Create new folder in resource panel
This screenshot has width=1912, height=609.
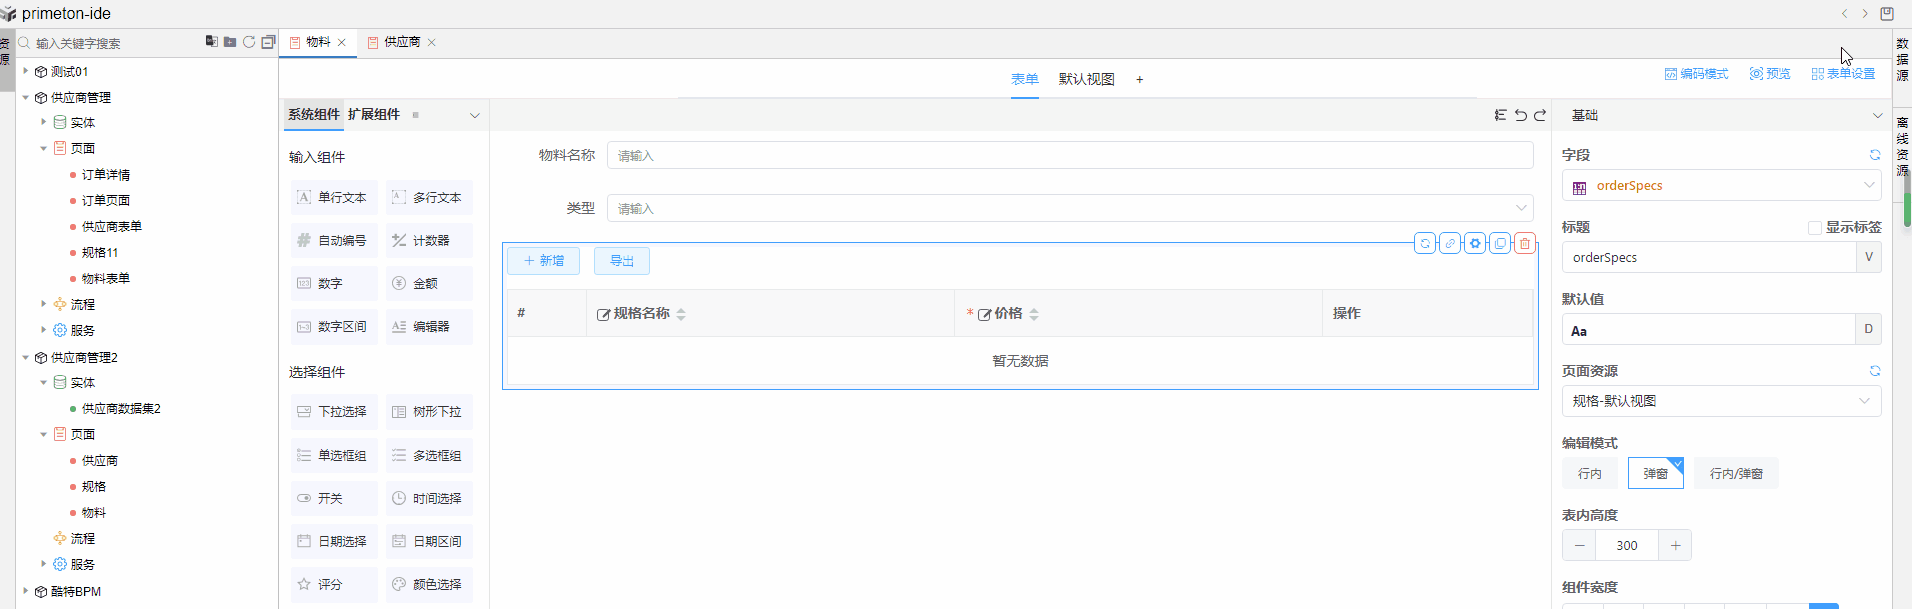[x=230, y=42]
